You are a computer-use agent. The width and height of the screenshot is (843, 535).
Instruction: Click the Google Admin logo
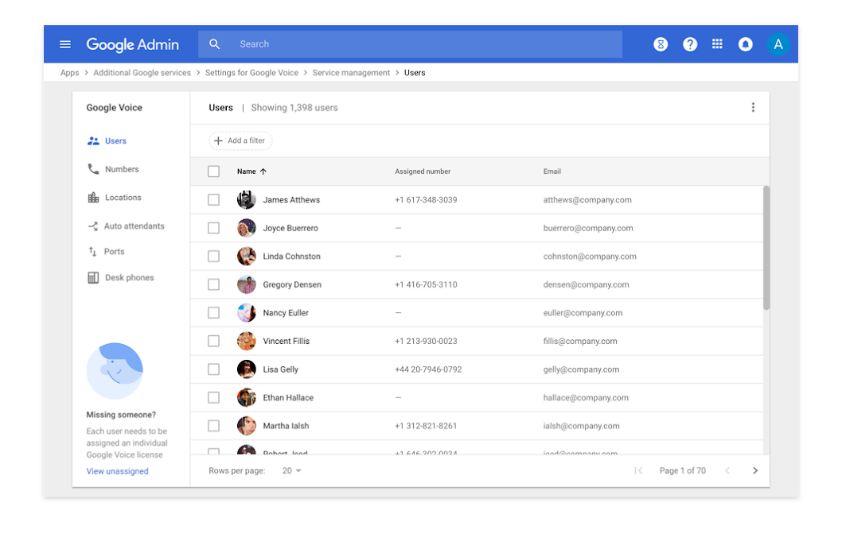[x=132, y=44]
